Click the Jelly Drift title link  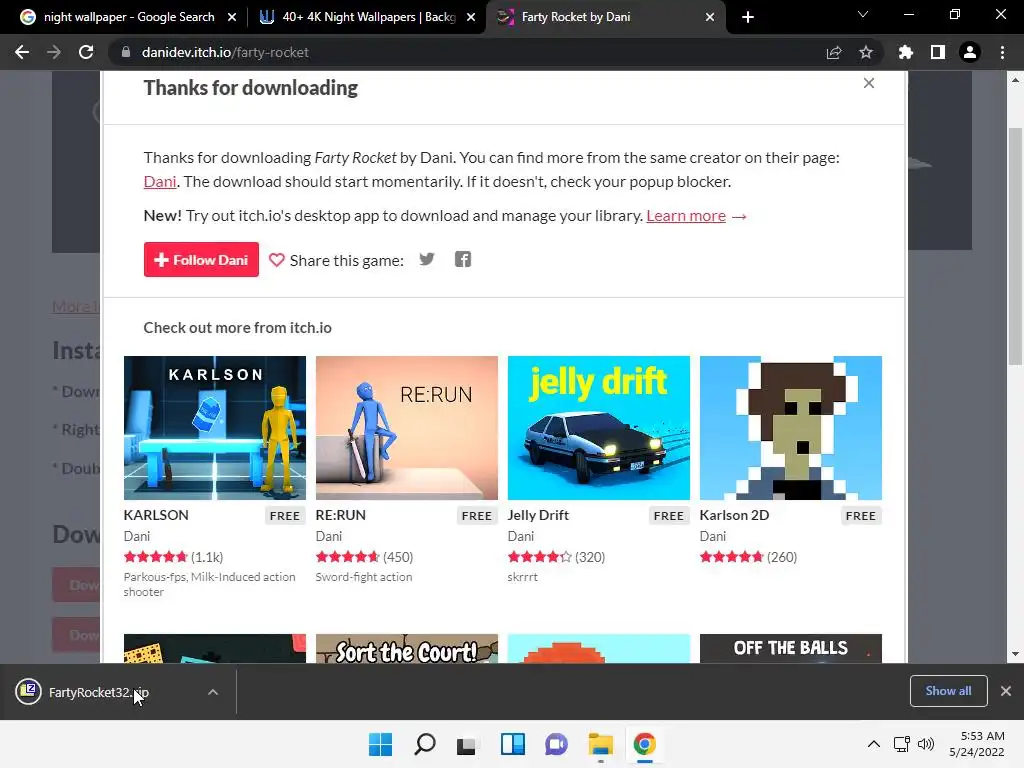[x=538, y=515]
